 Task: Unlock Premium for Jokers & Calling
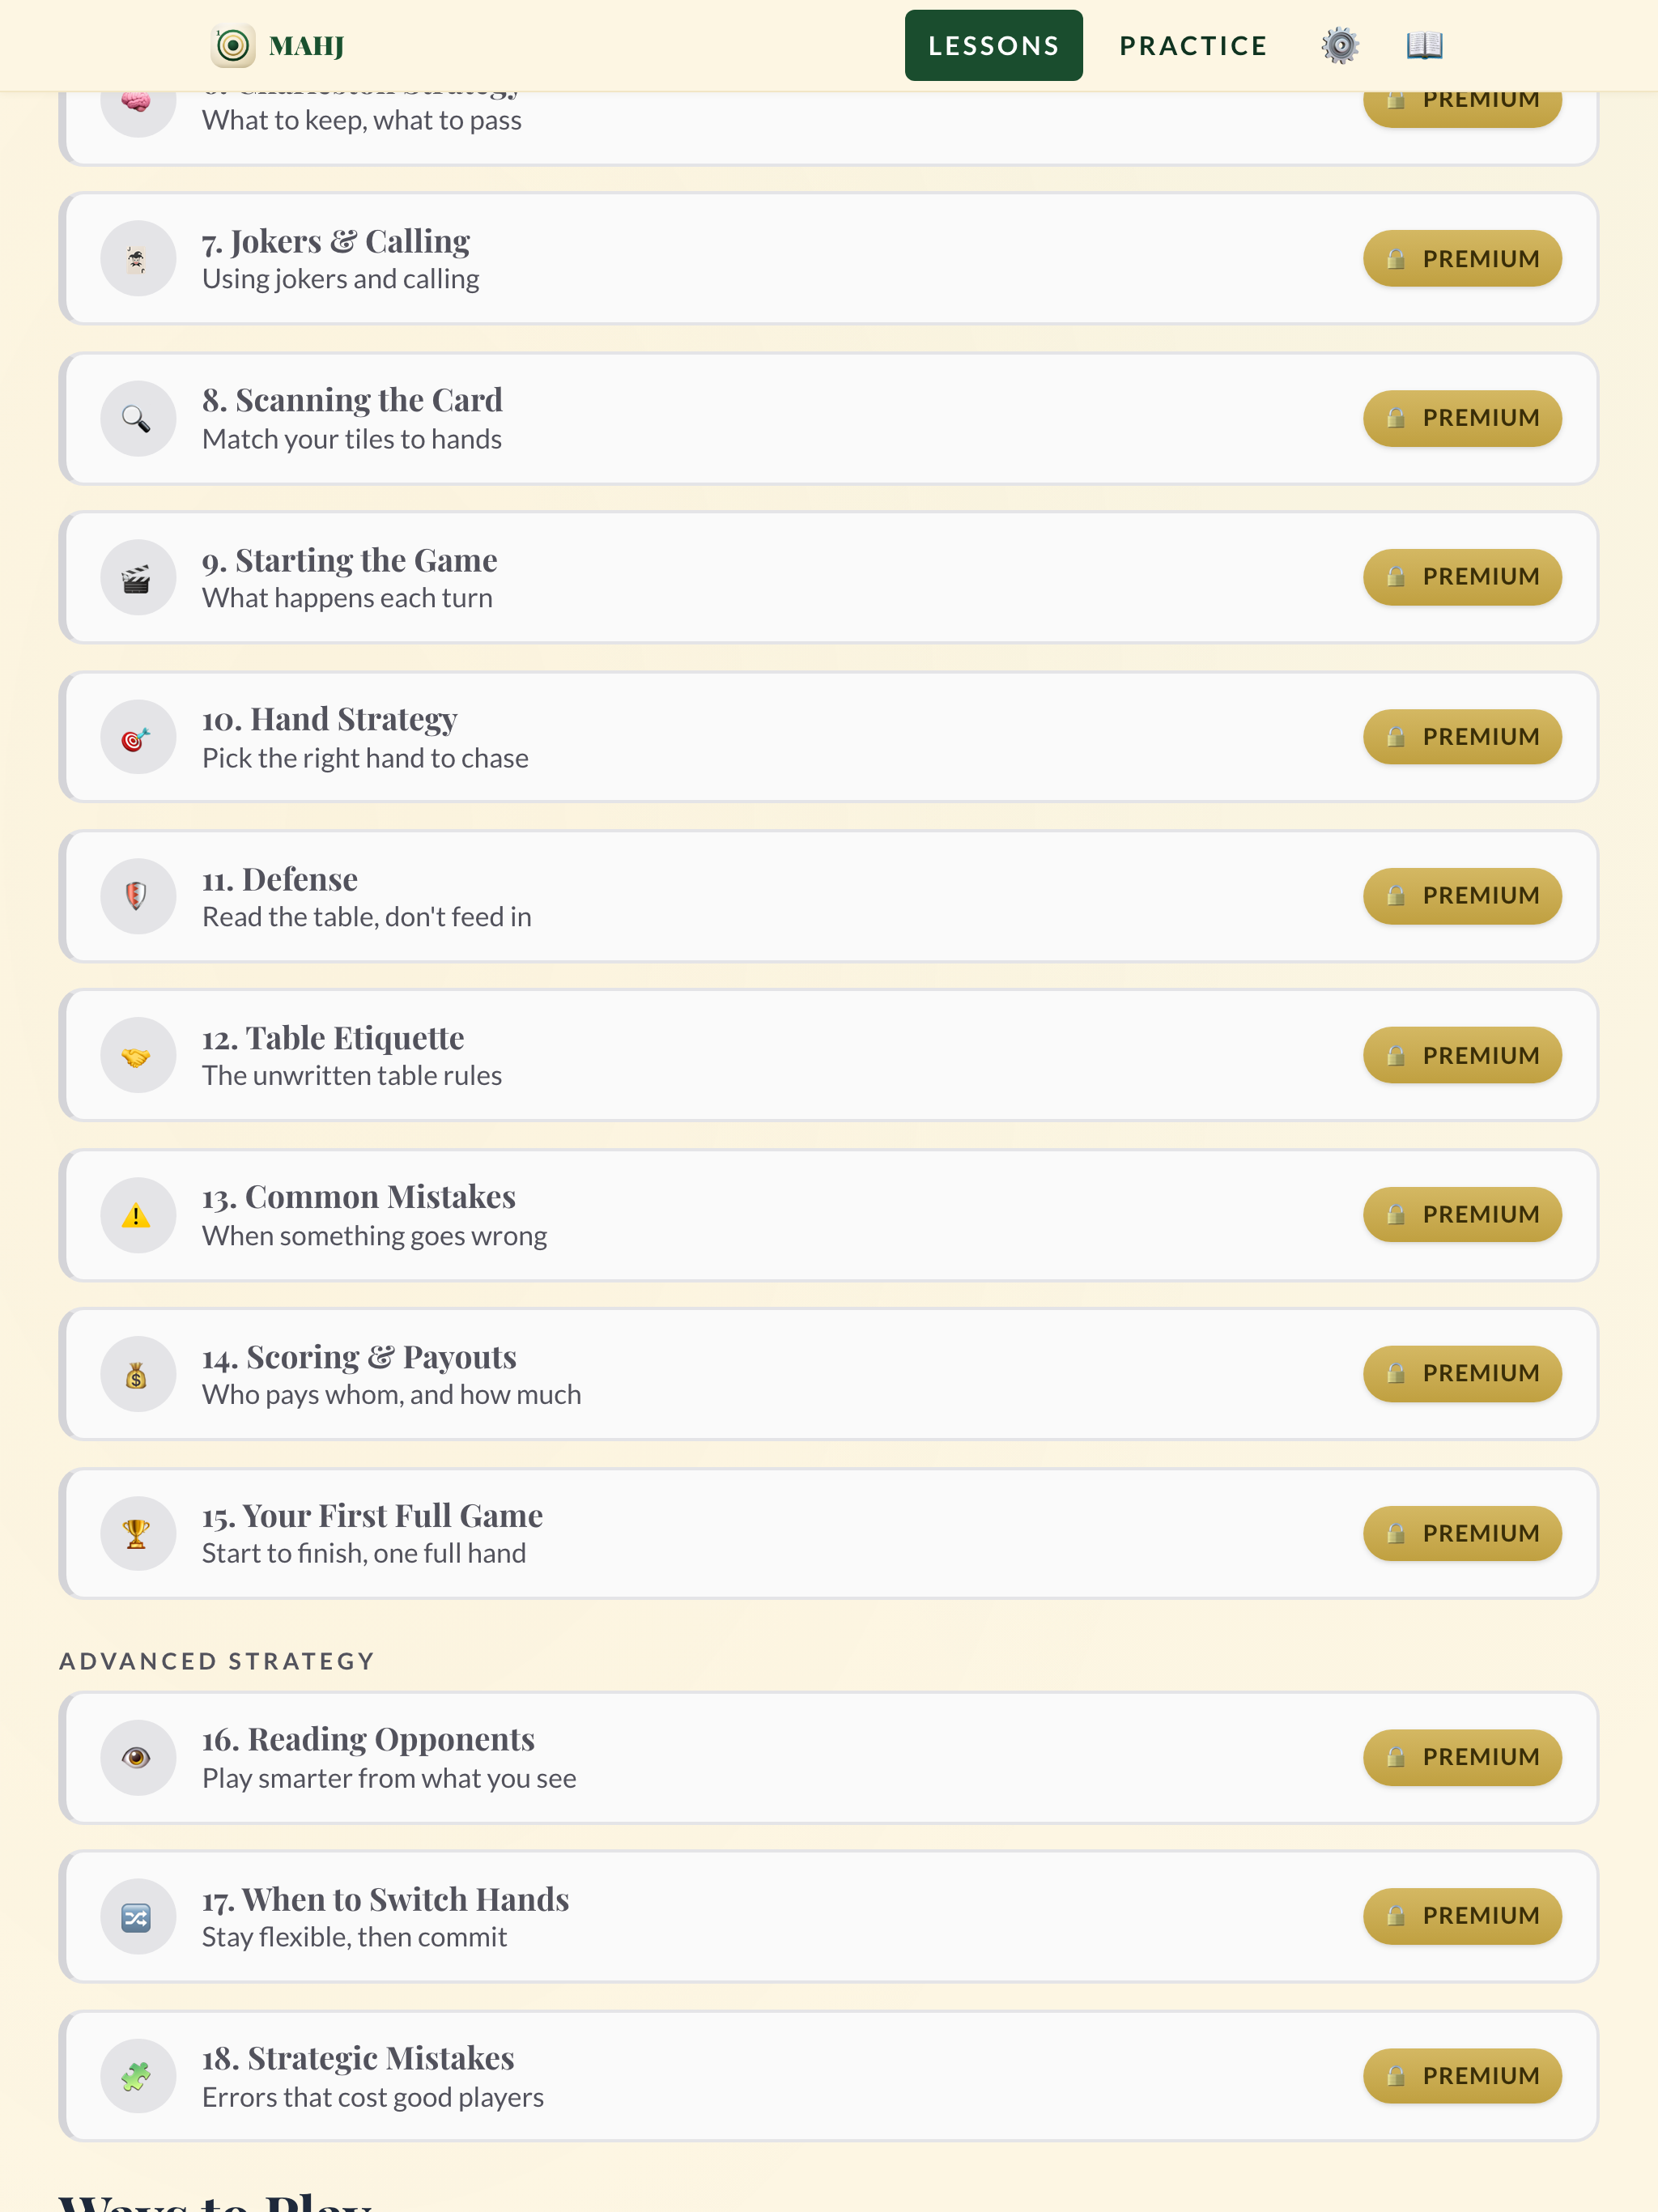[1462, 259]
